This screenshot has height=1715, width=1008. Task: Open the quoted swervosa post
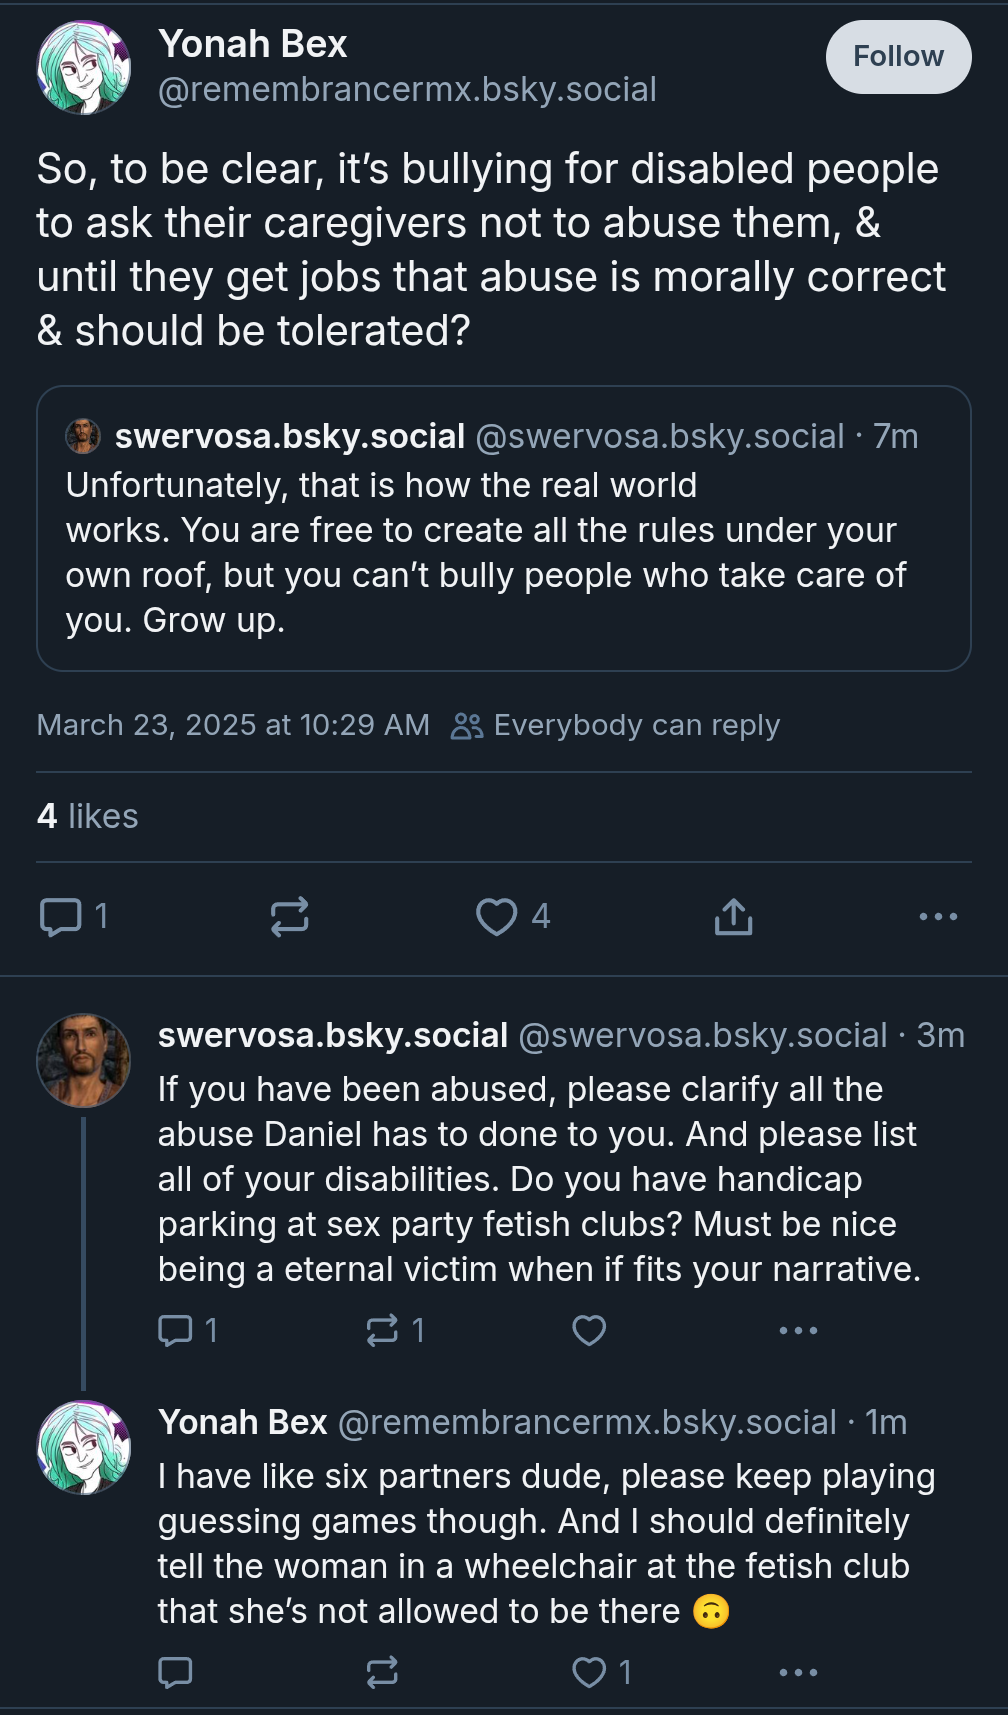tap(503, 528)
